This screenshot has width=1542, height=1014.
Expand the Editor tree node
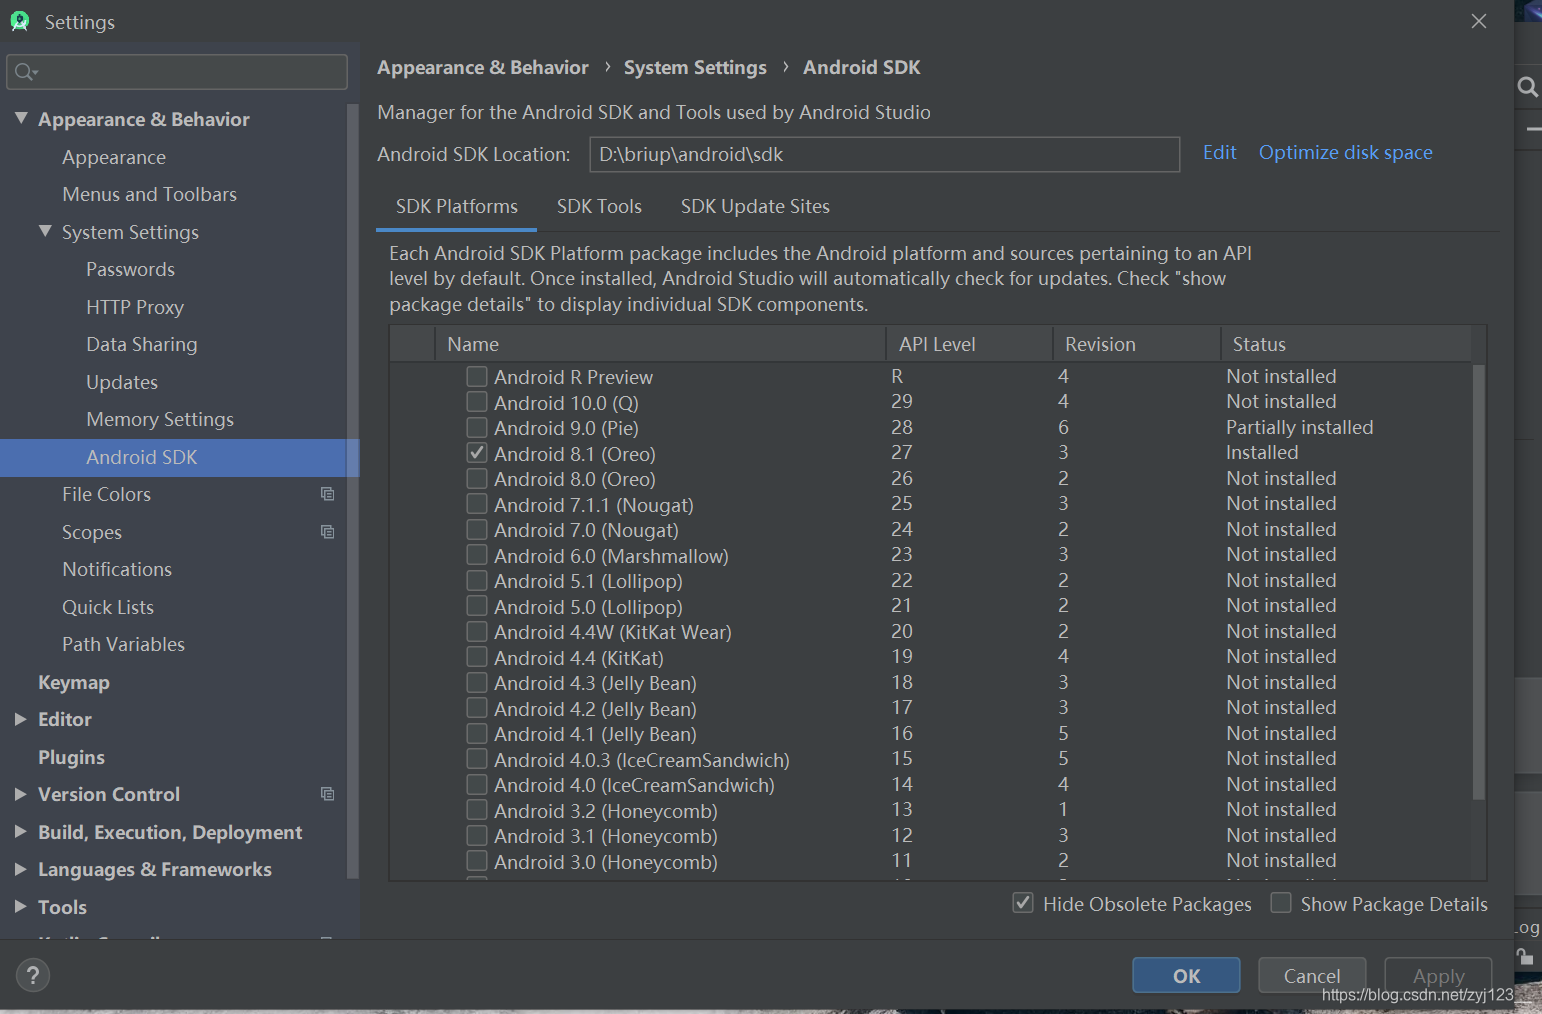[x=21, y=719]
